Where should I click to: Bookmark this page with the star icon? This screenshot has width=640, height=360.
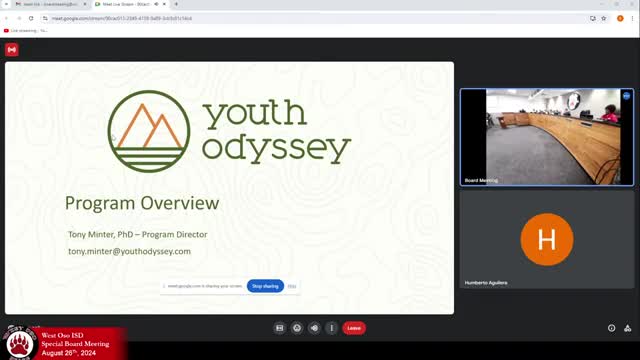604,18
